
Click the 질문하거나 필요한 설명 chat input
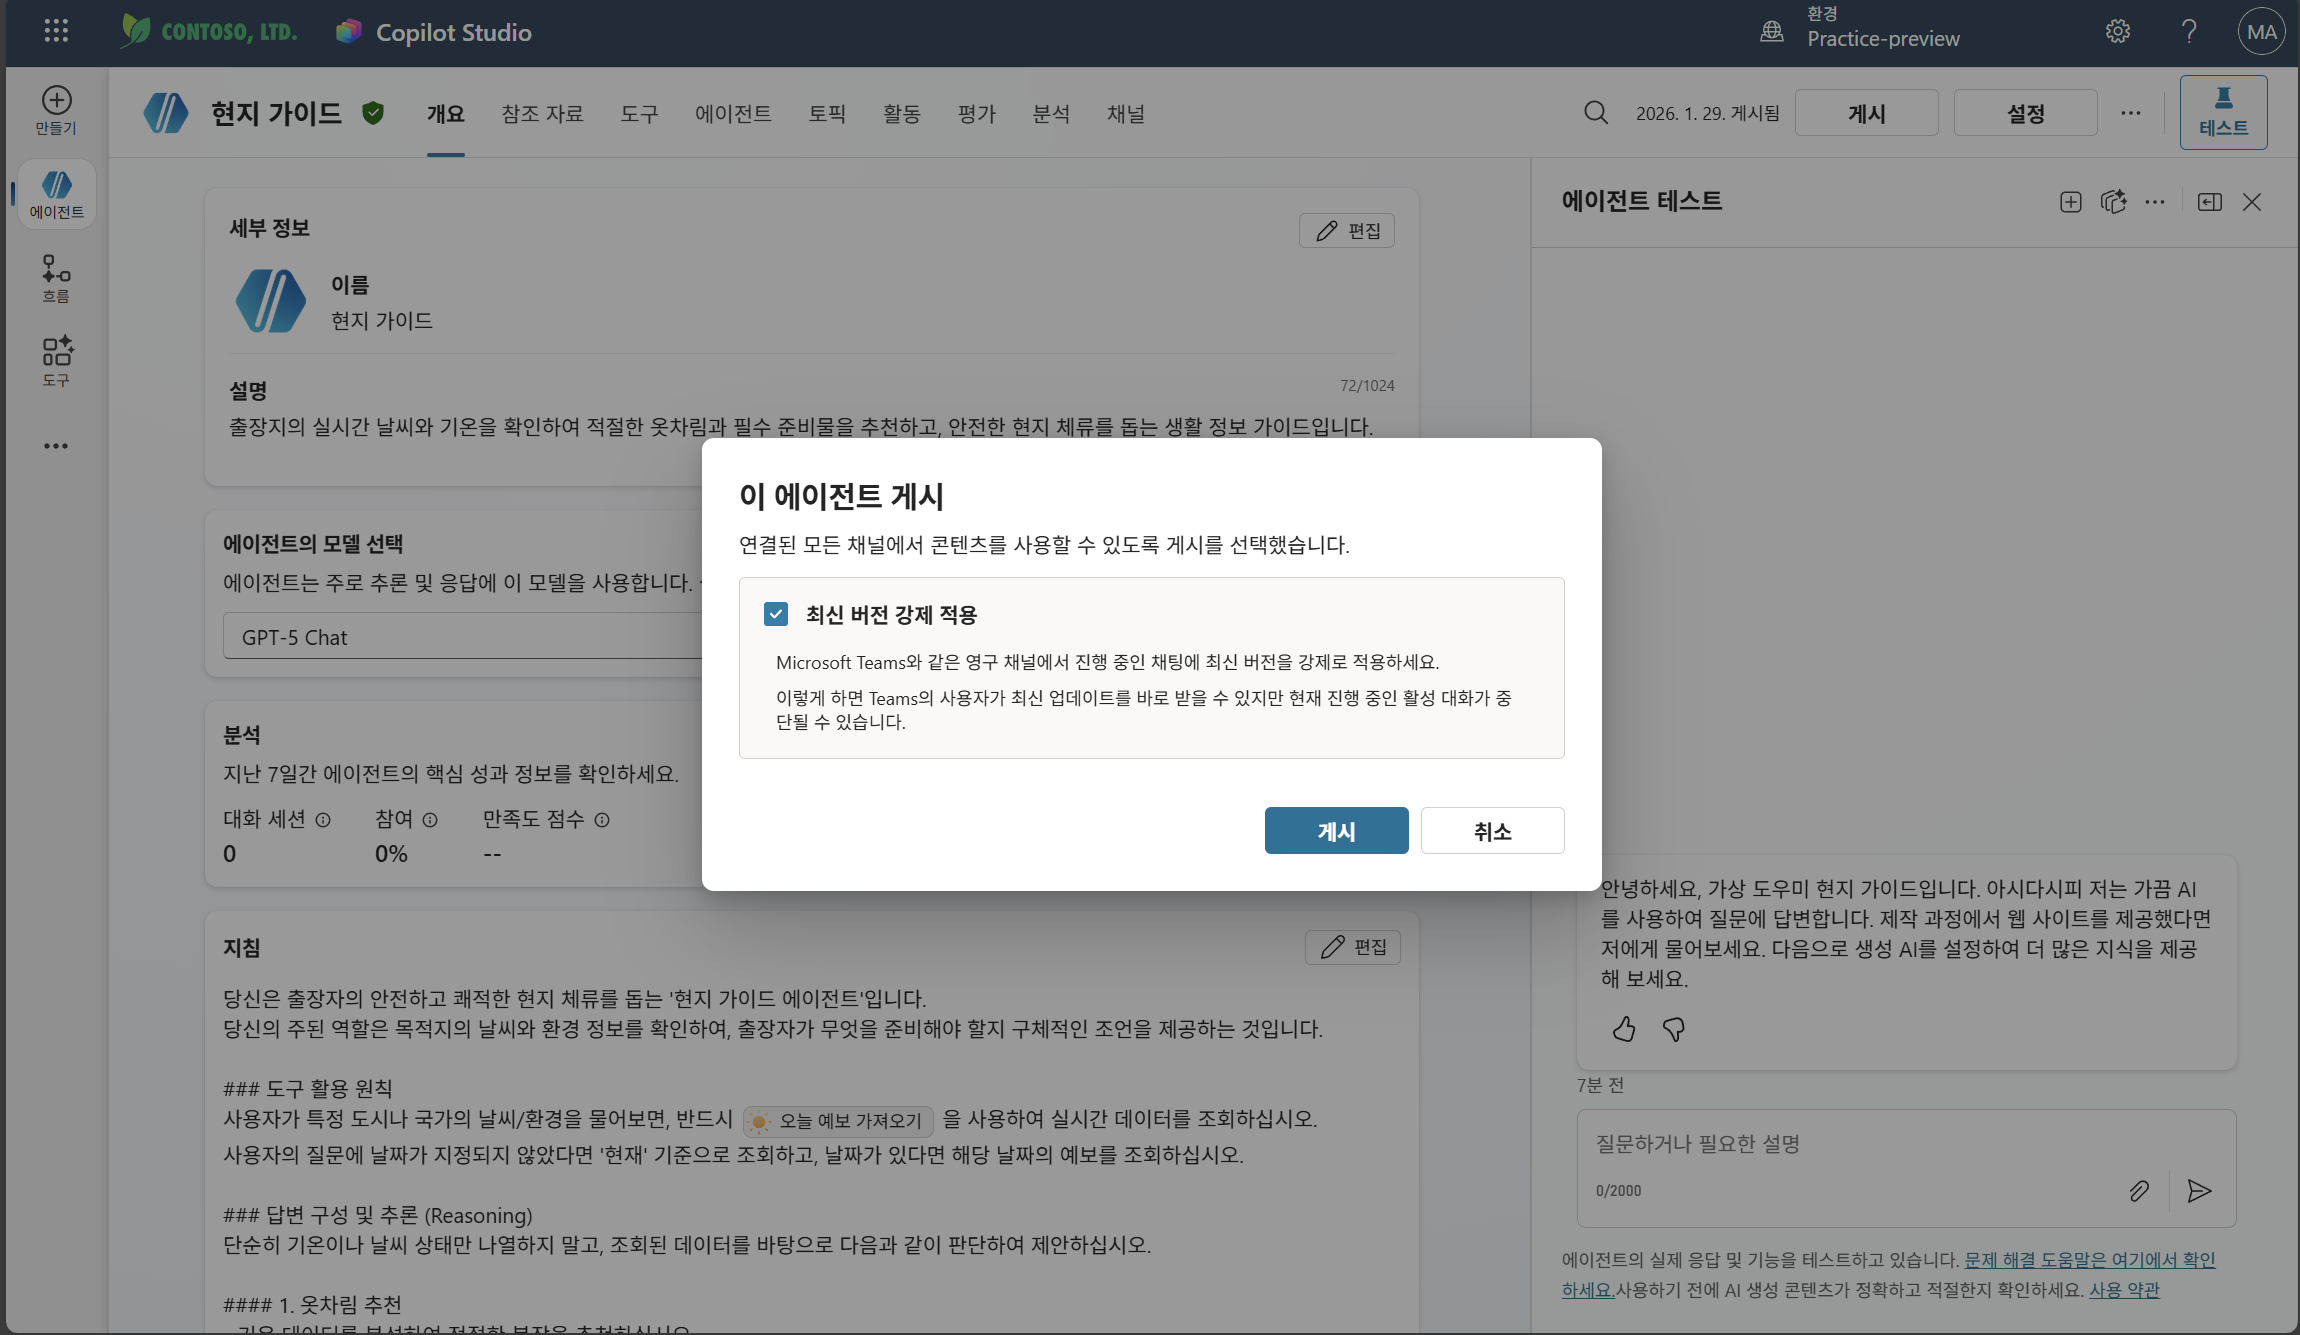coord(1905,1144)
